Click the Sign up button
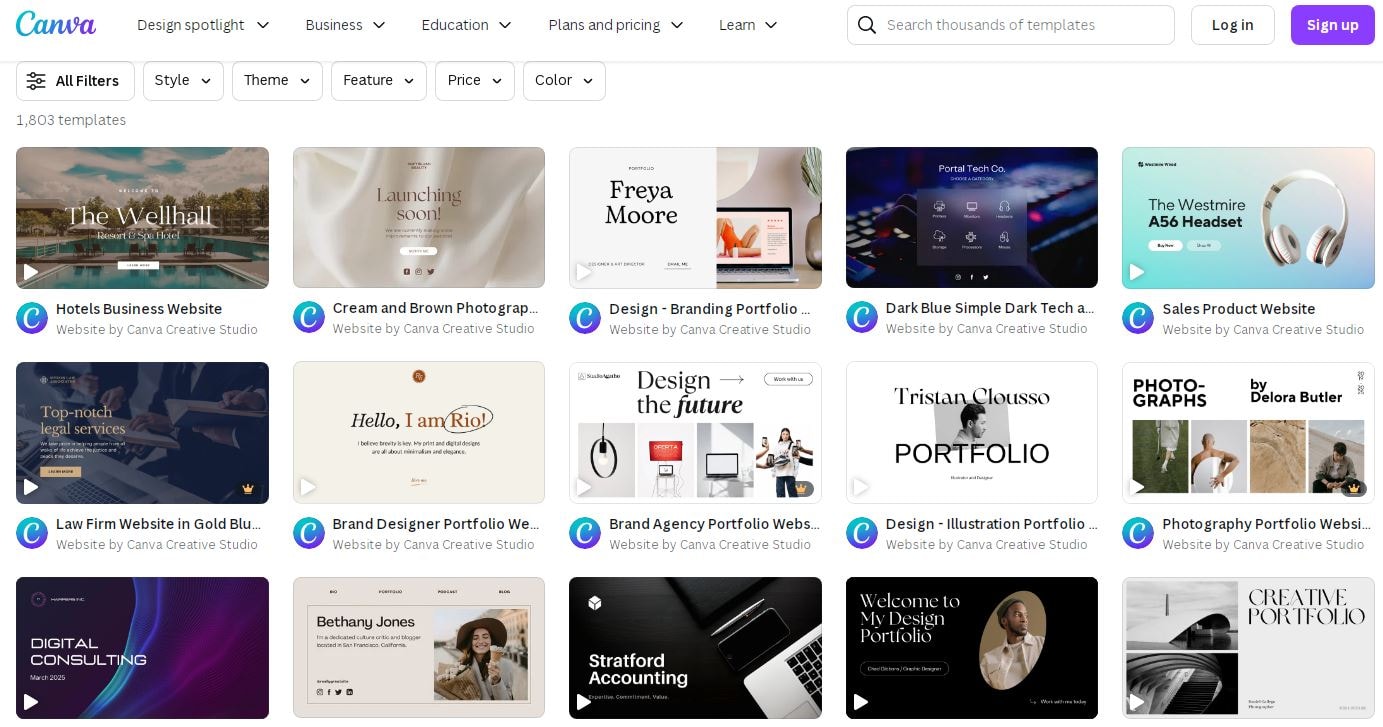Viewport: 1383px width, 727px height. click(x=1332, y=24)
